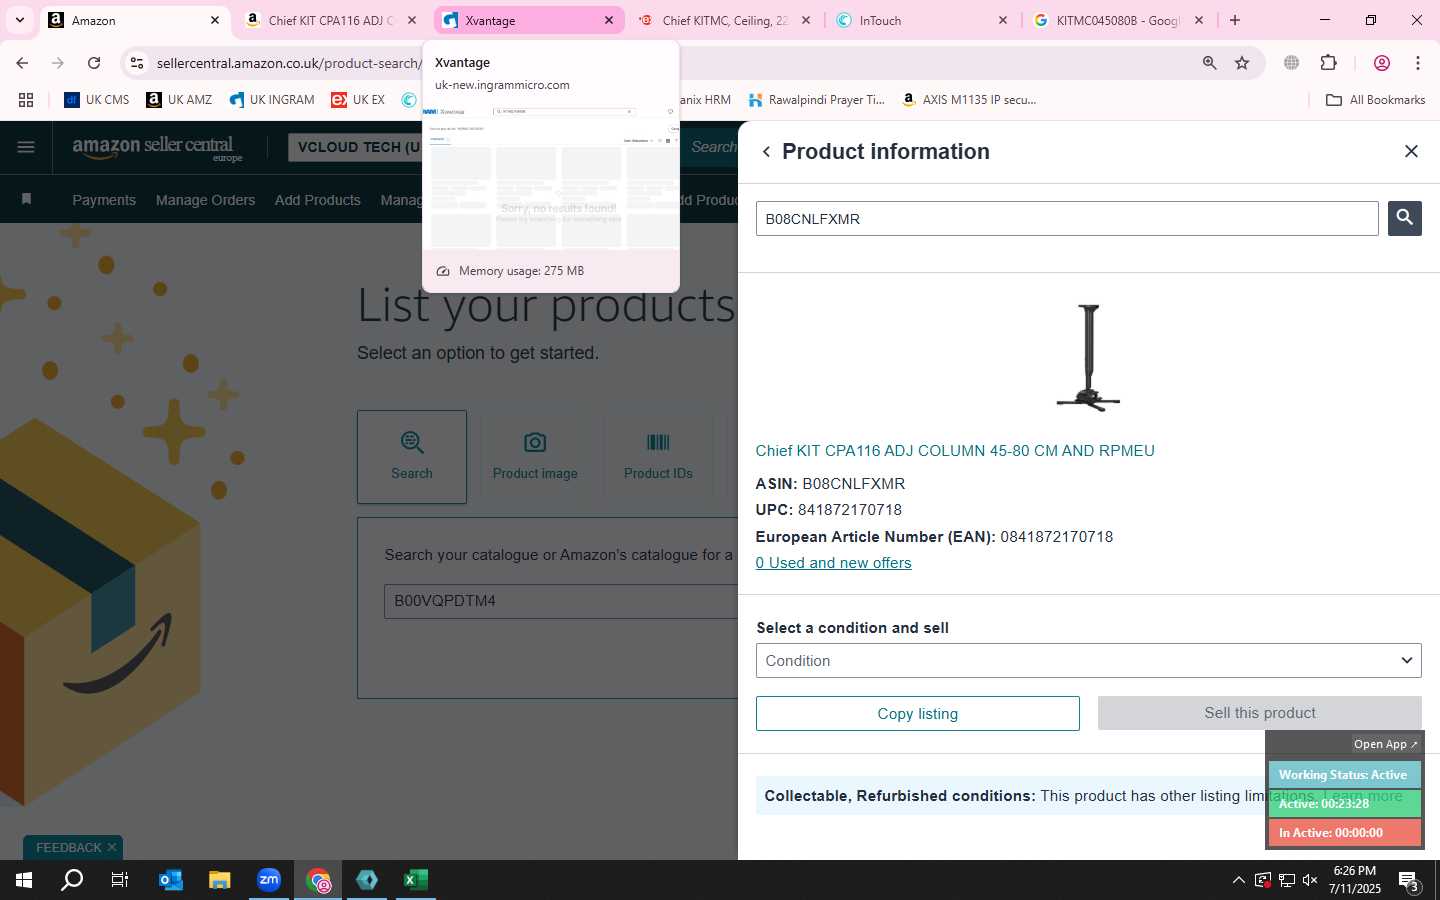Open the Chrome profile avatar

pyautogui.click(x=1382, y=63)
